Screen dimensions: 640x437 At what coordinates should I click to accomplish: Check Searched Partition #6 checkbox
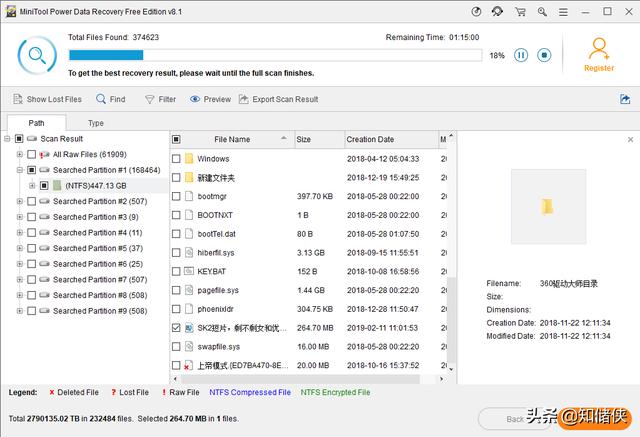point(31,264)
